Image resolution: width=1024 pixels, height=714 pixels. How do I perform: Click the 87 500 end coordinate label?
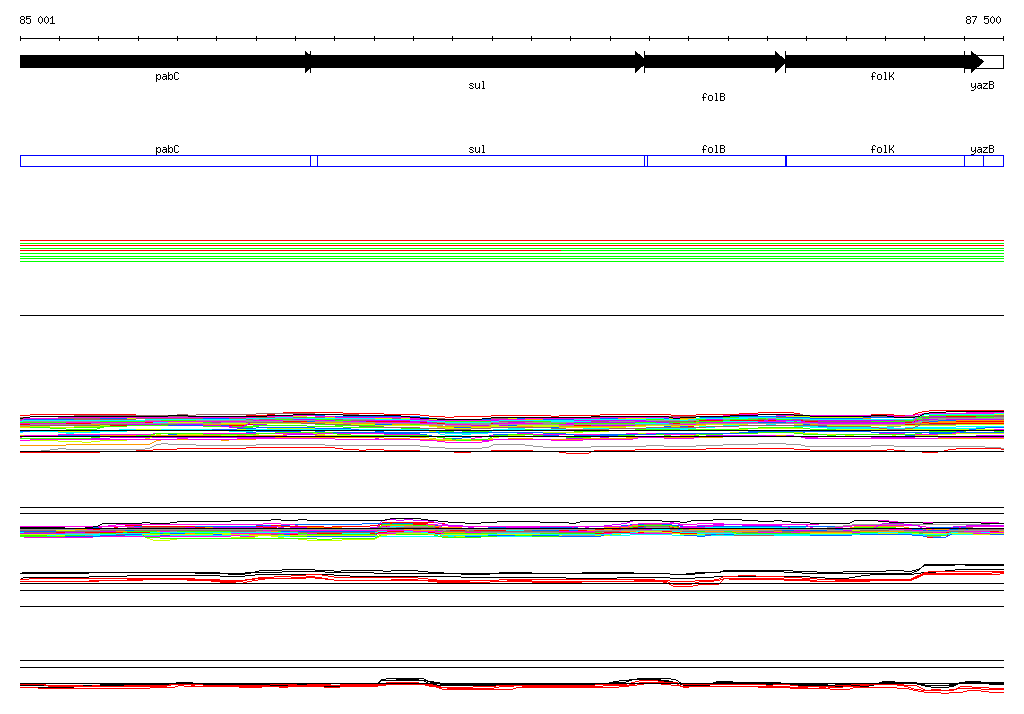click(x=983, y=20)
